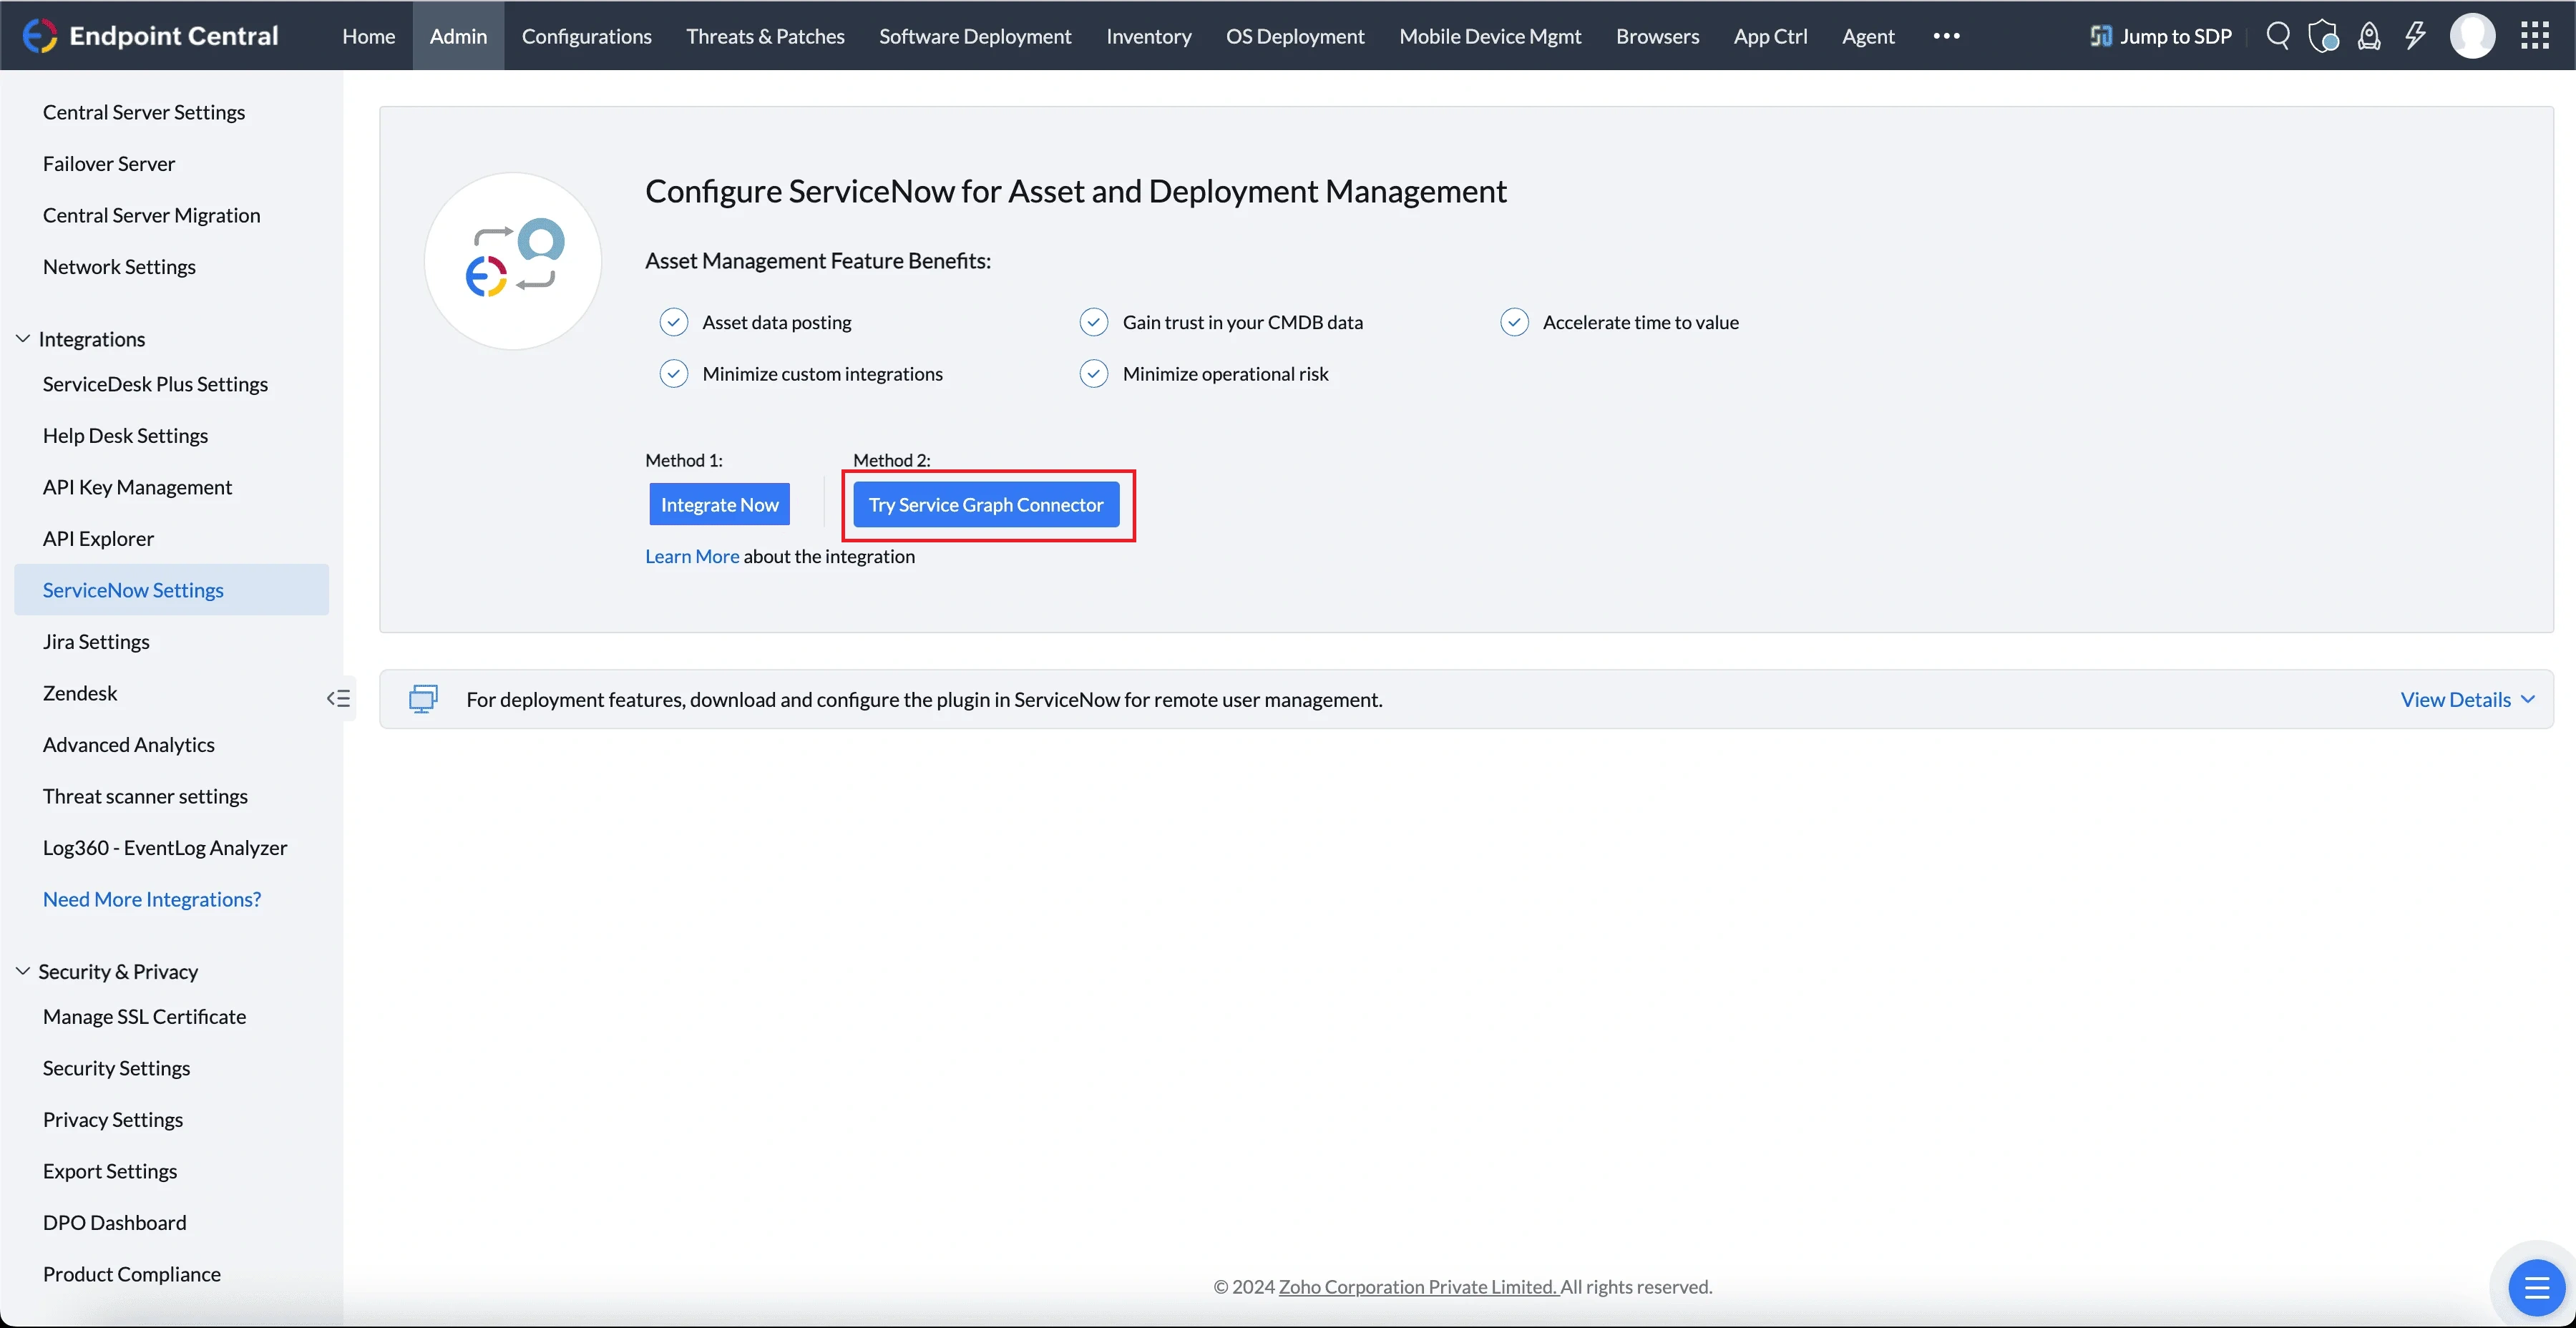Click the lightning bolt quick actions icon

tap(2415, 36)
